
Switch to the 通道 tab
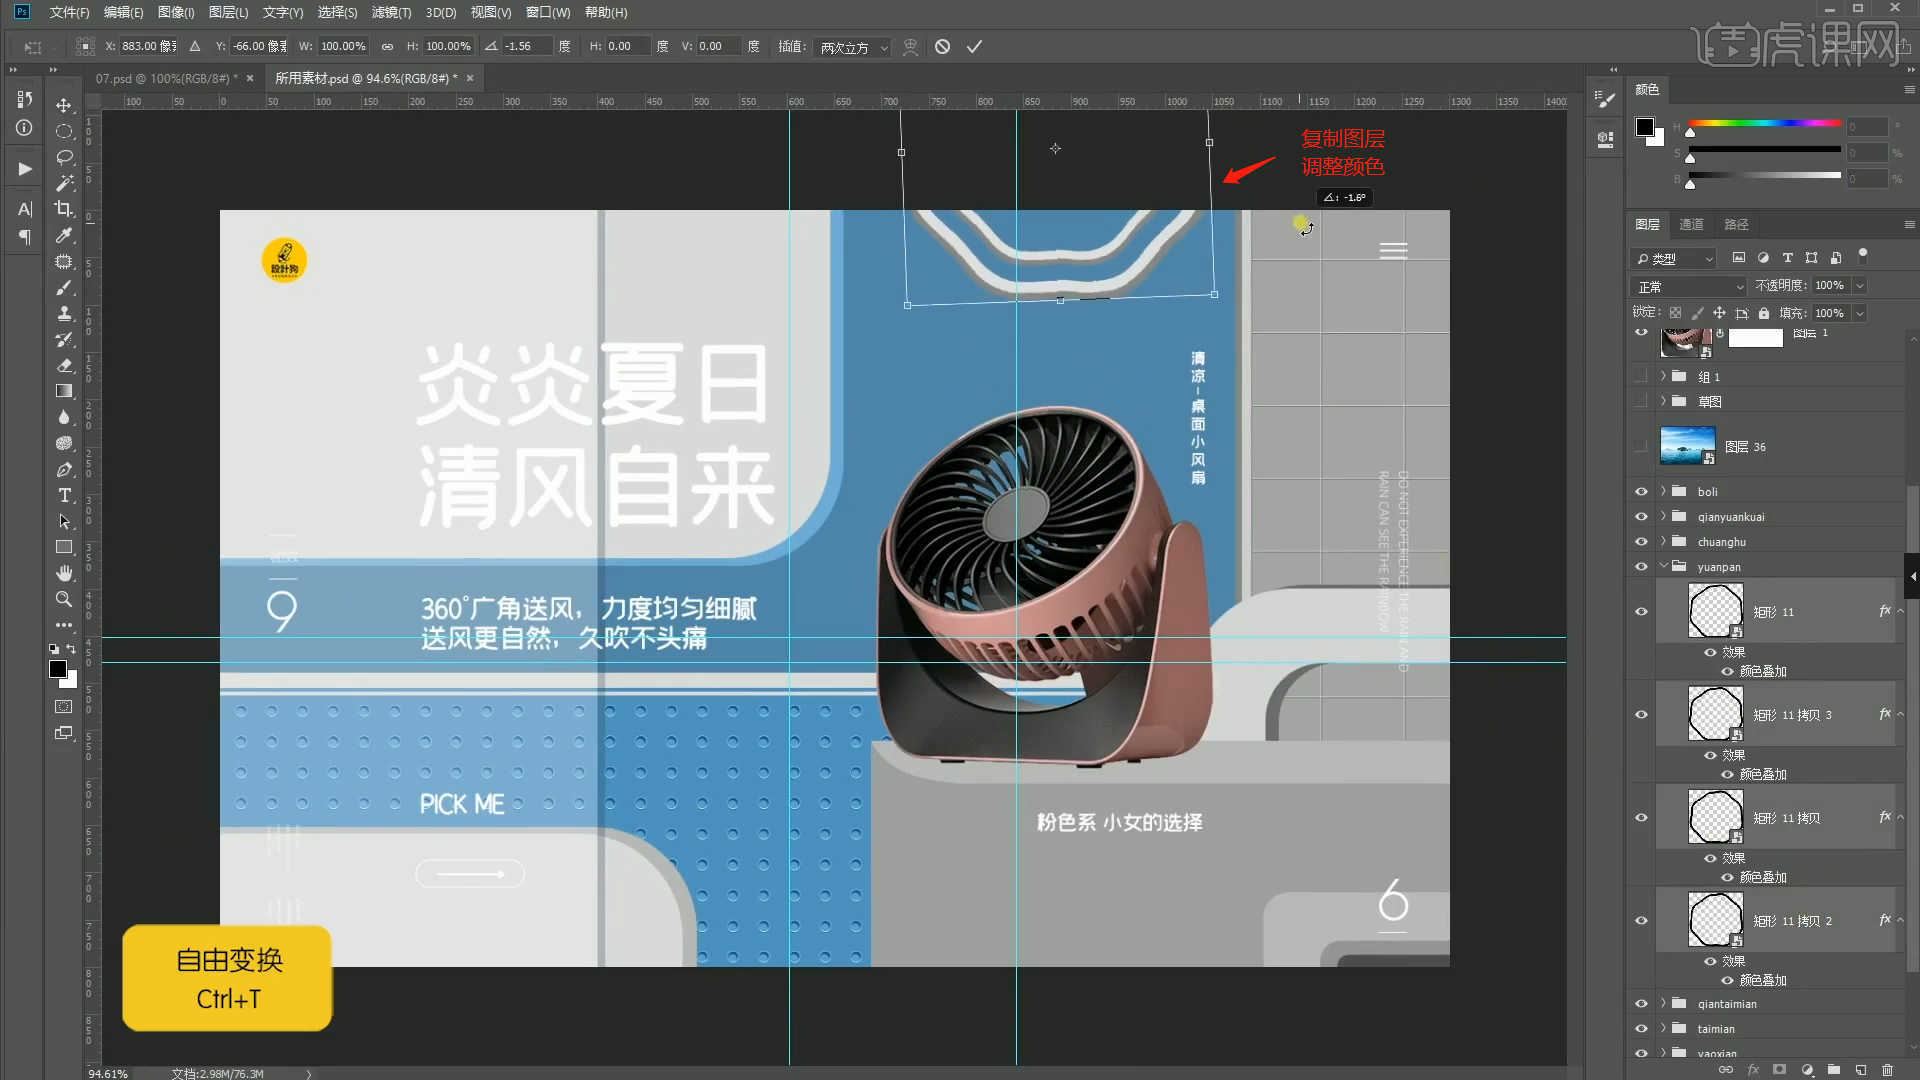1691,224
